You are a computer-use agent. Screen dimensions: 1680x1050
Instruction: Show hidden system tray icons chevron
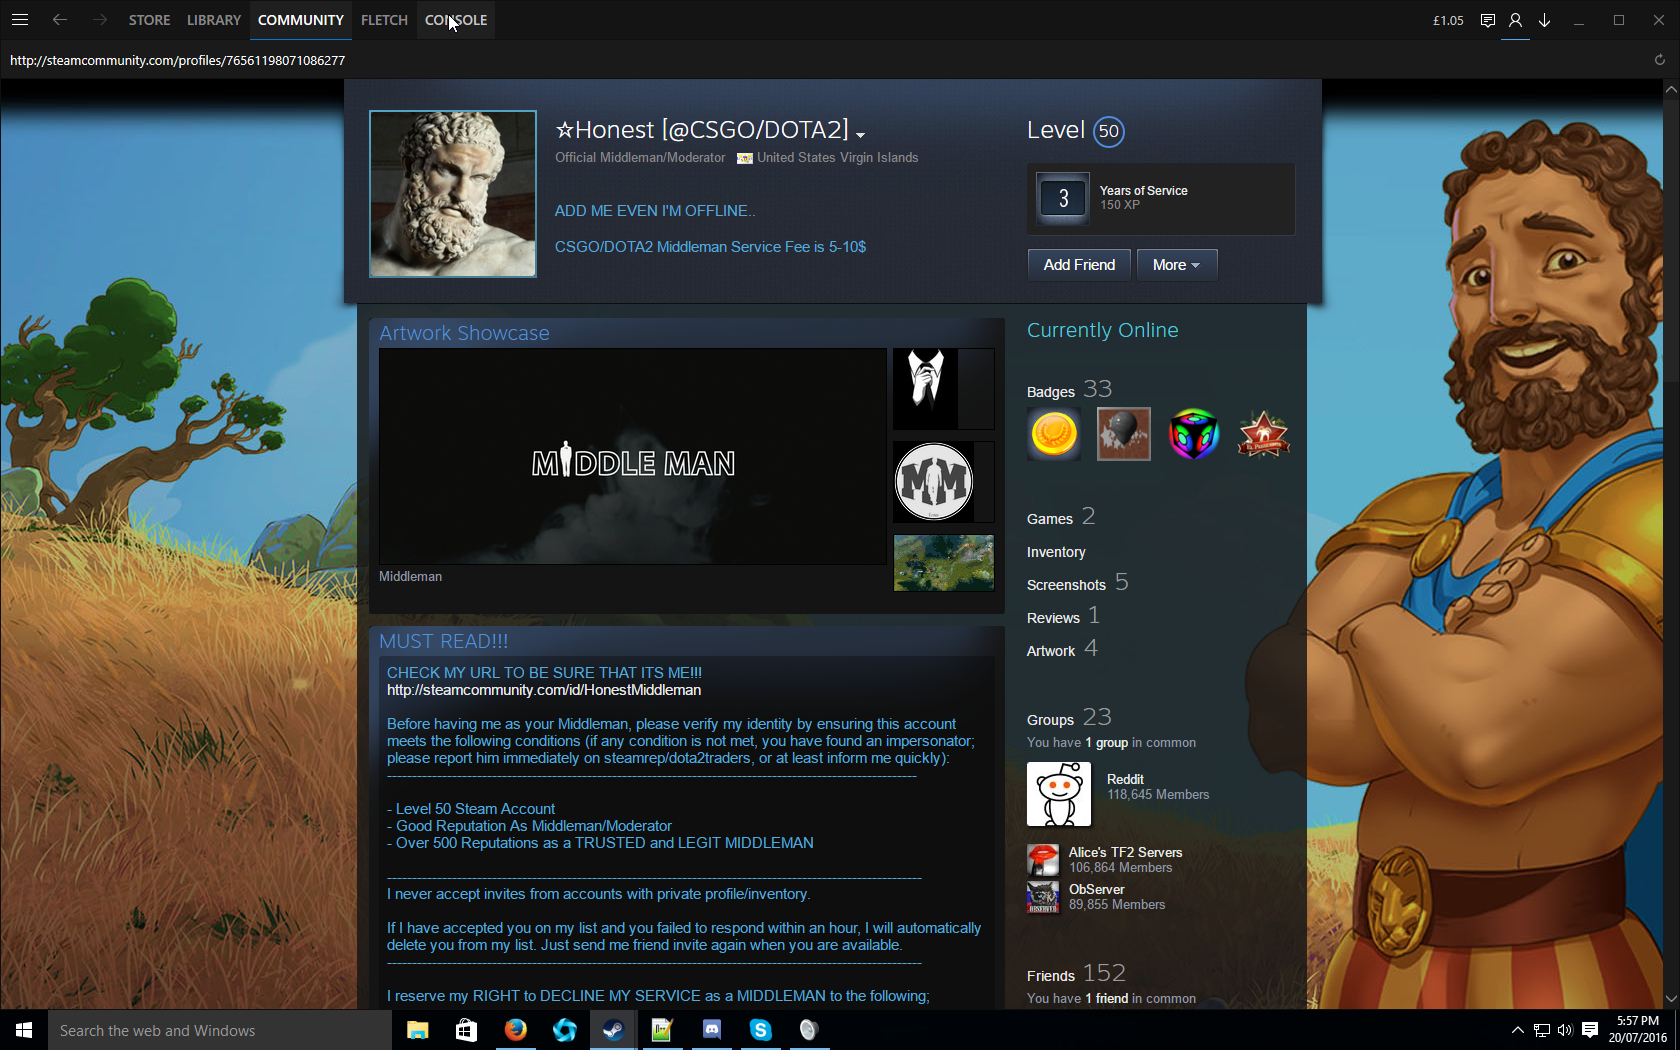(1517, 1030)
